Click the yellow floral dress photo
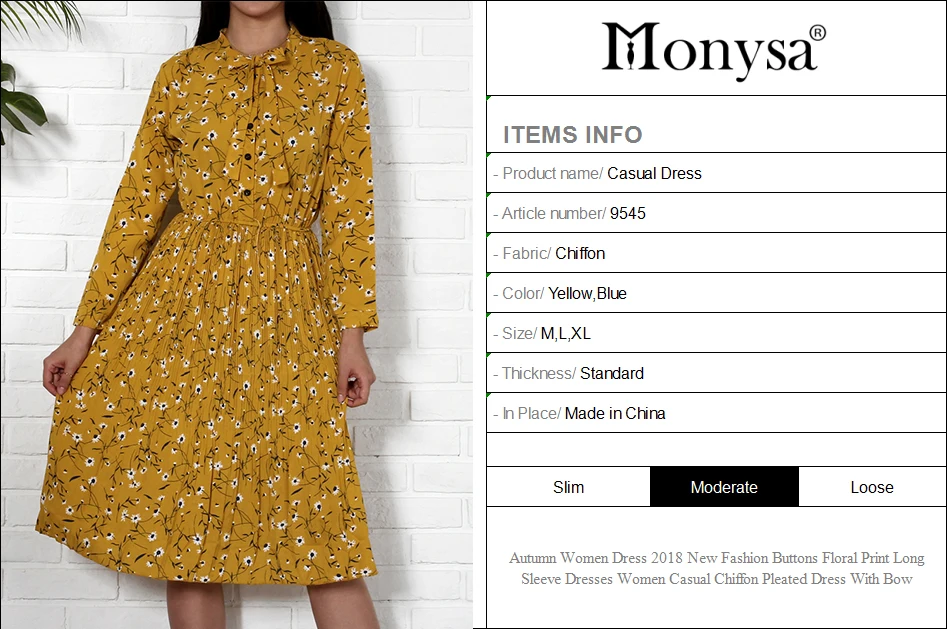947x629 pixels. (237, 314)
